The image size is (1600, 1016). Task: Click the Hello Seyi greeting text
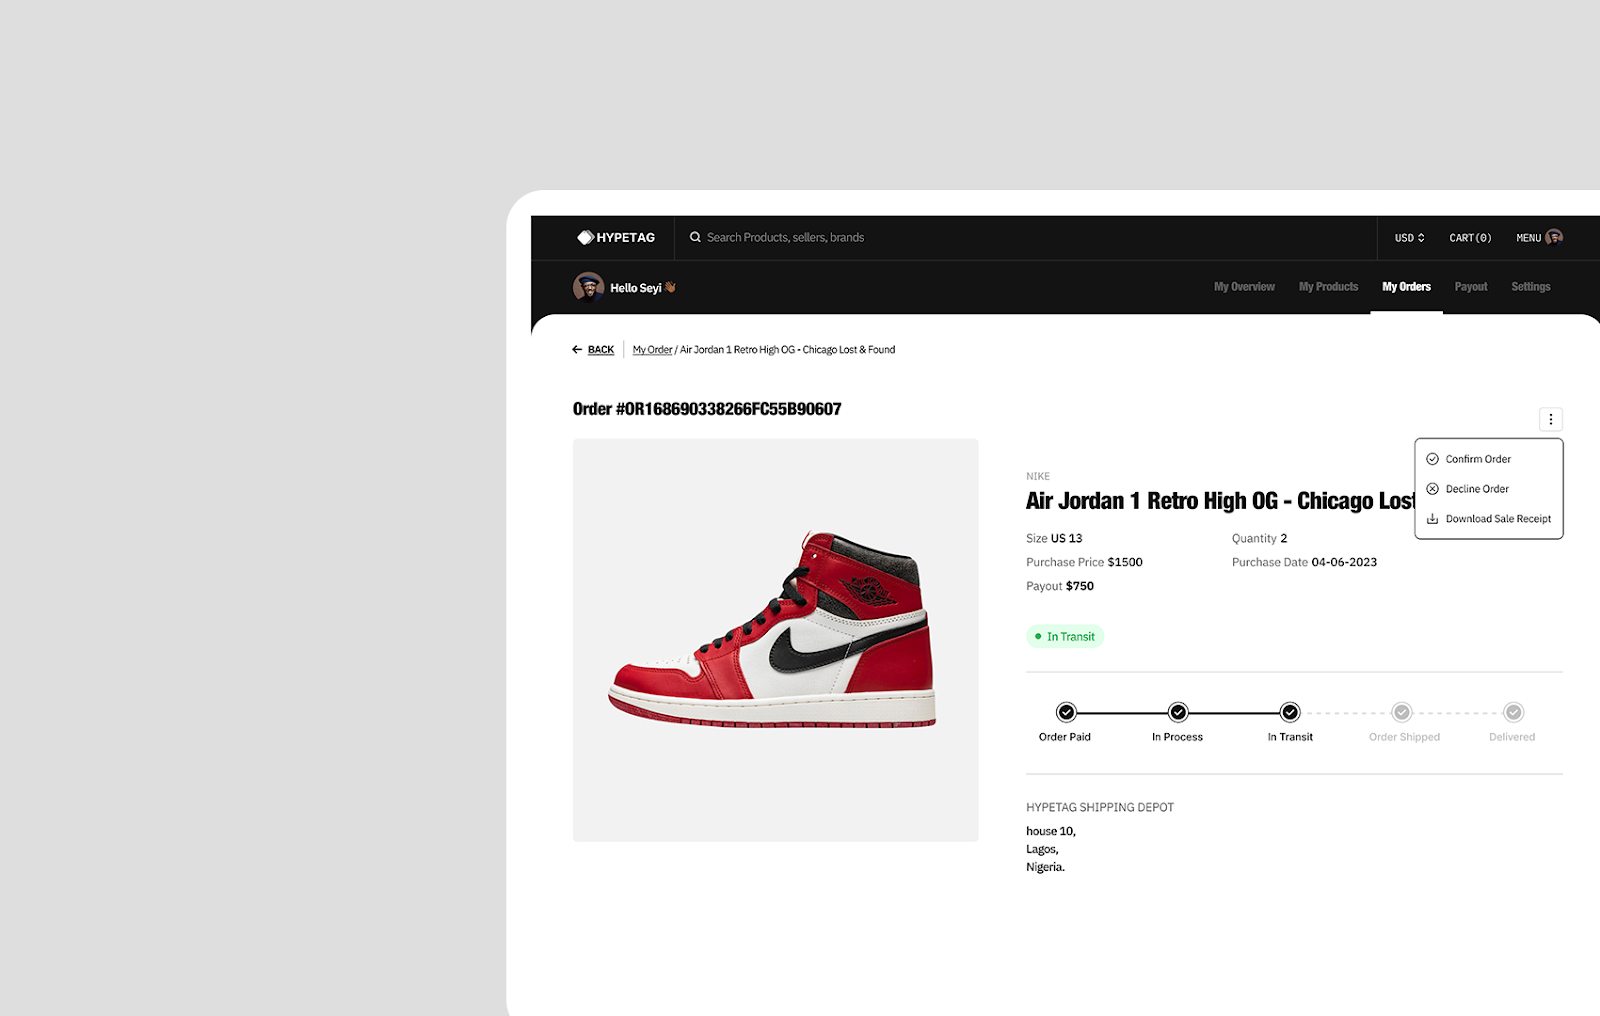tap(636, 288)
